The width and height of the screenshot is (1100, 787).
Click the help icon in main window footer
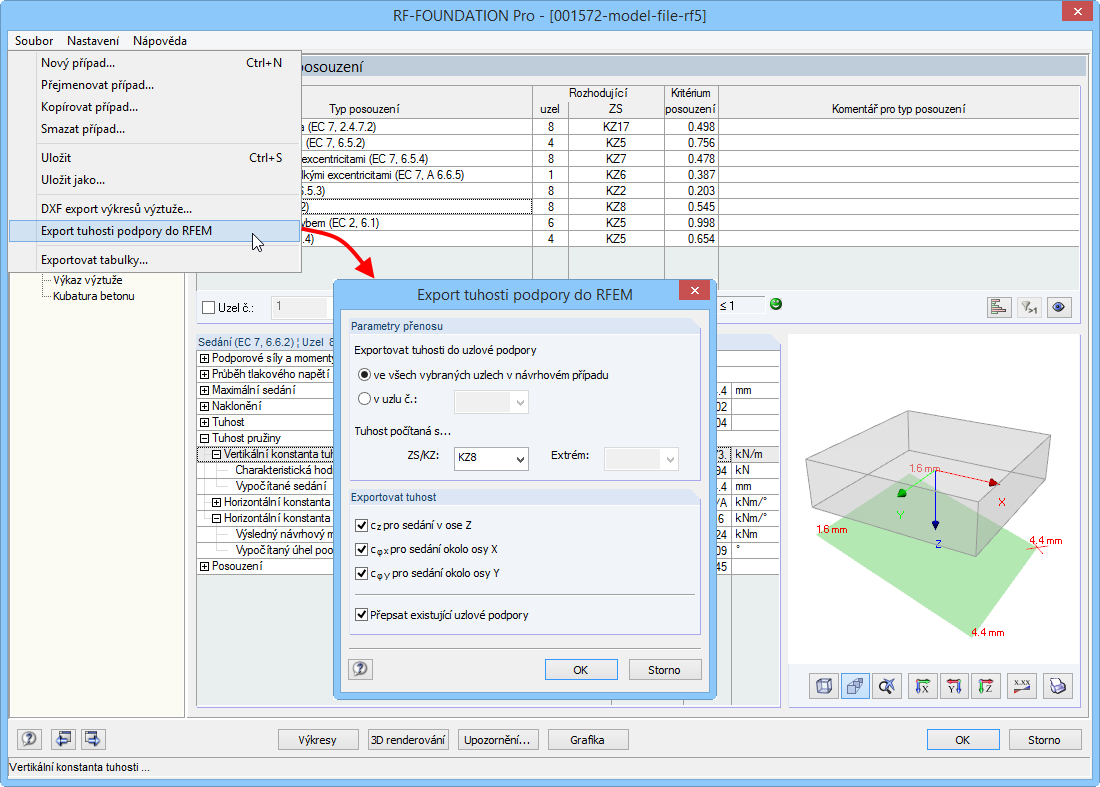29,739
